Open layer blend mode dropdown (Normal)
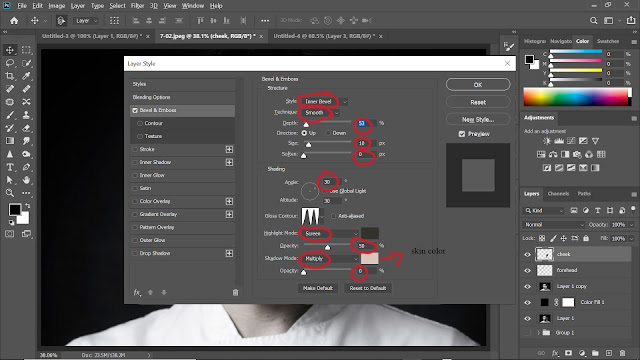 [554, 224]
